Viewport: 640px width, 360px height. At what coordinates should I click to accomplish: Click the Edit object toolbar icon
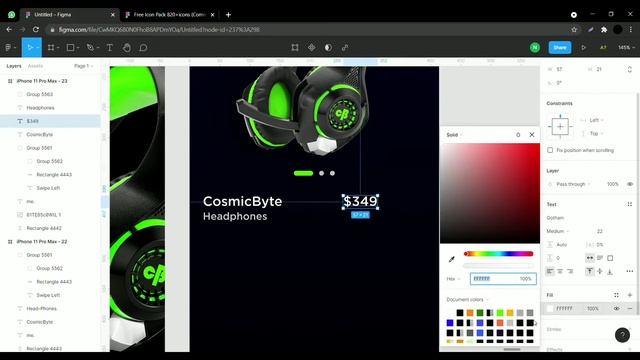tap(295, 48)
